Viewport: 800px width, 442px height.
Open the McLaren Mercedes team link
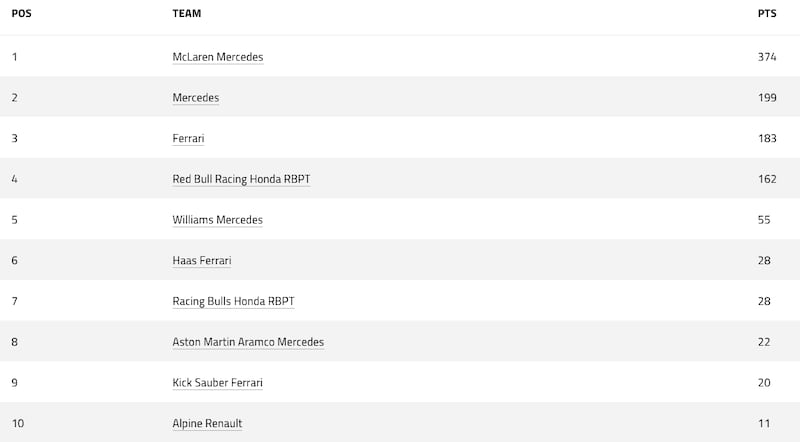point(218,57)
